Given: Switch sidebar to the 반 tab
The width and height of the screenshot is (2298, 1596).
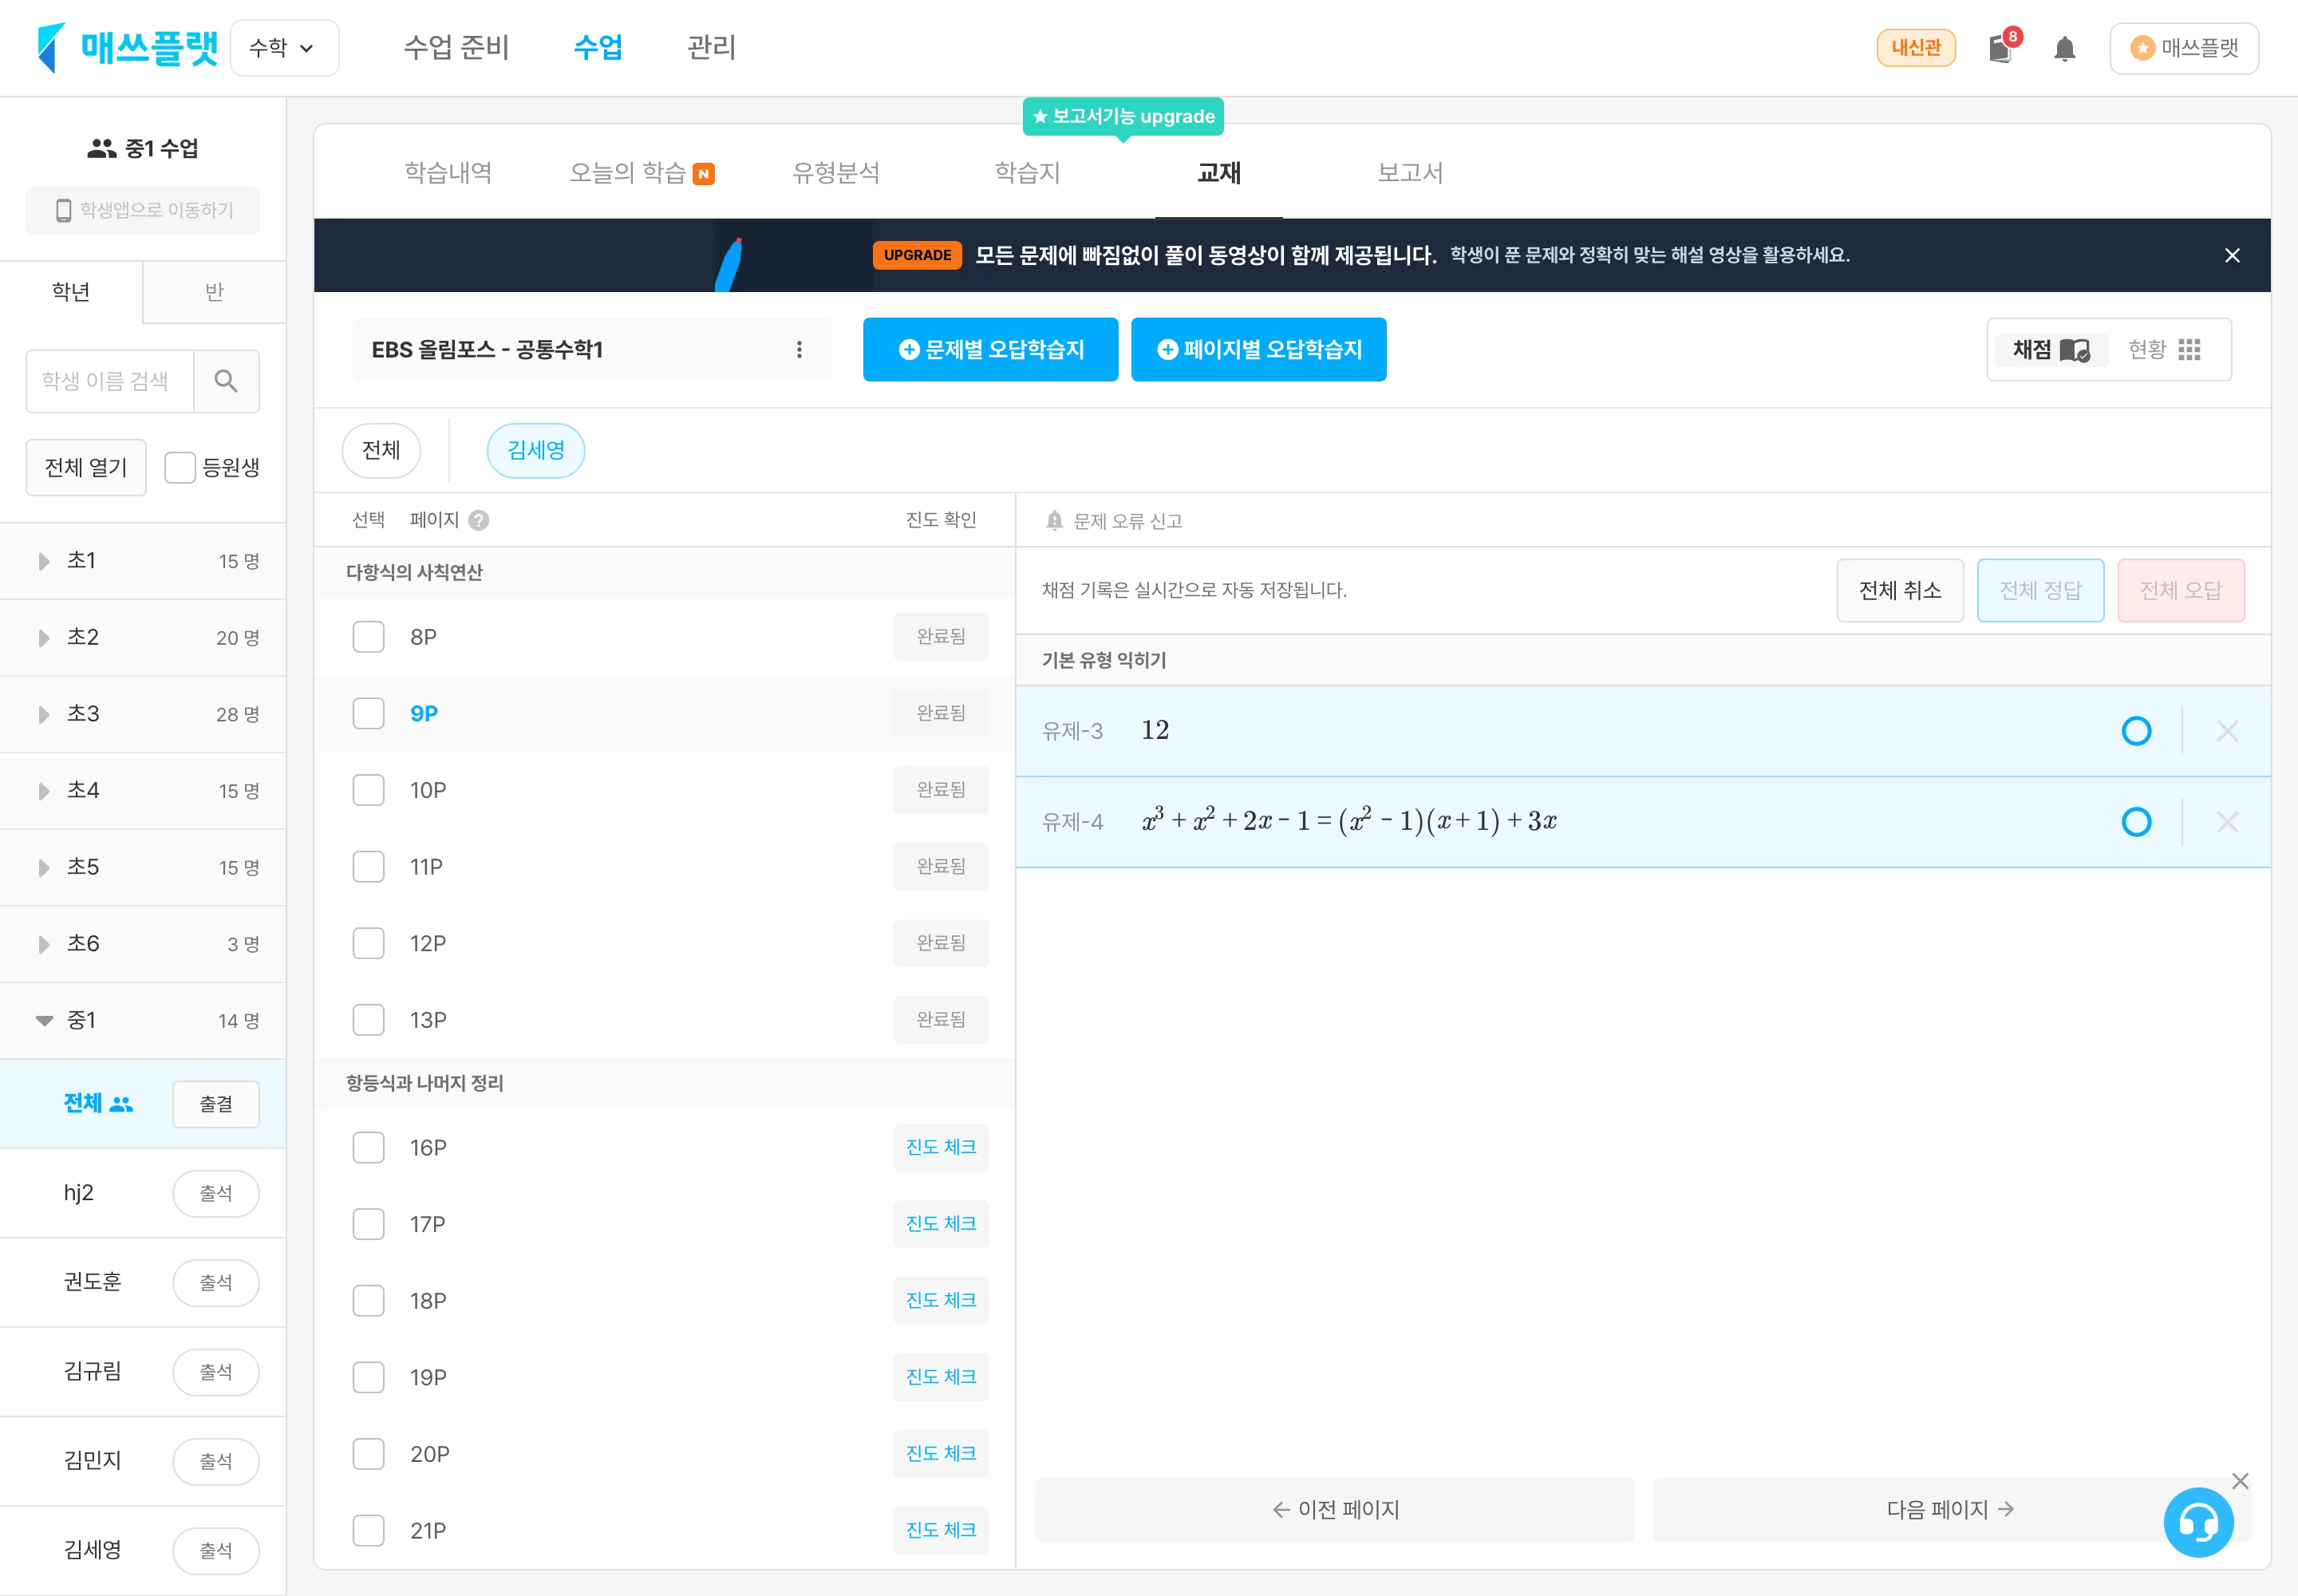Looking at the screenshot, I should click(214, 292).
